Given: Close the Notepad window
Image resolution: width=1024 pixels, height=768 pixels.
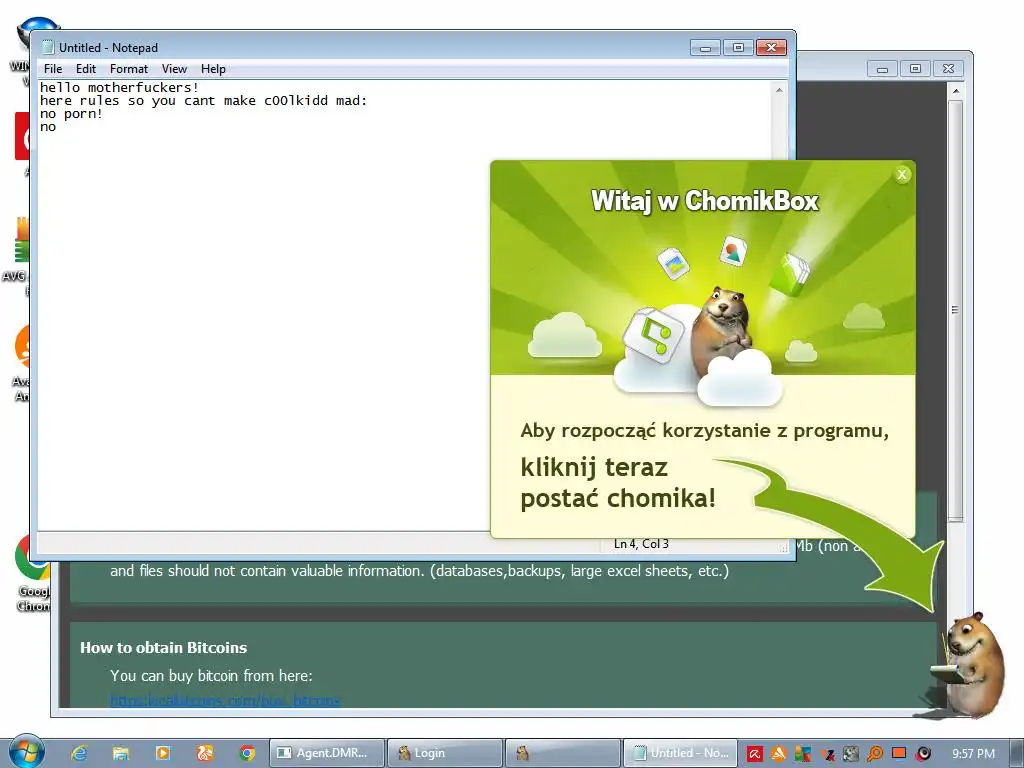Looking at the screenshot, I should [x=771, y=48].
